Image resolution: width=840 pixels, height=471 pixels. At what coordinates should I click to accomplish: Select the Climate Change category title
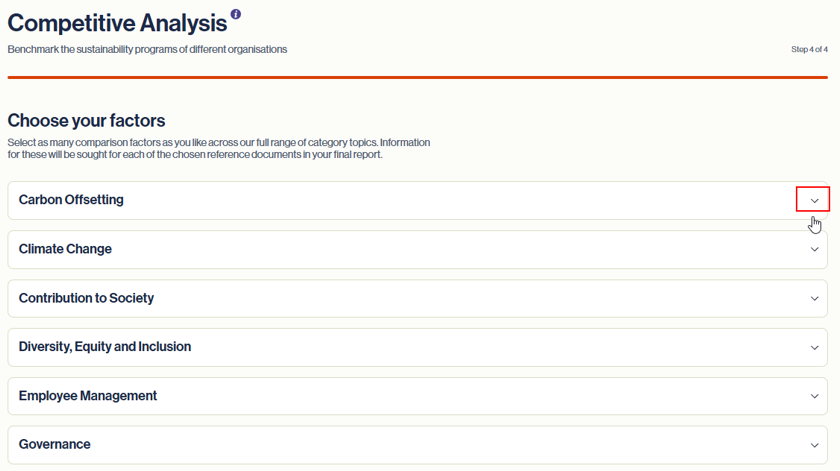click(65, 249)
